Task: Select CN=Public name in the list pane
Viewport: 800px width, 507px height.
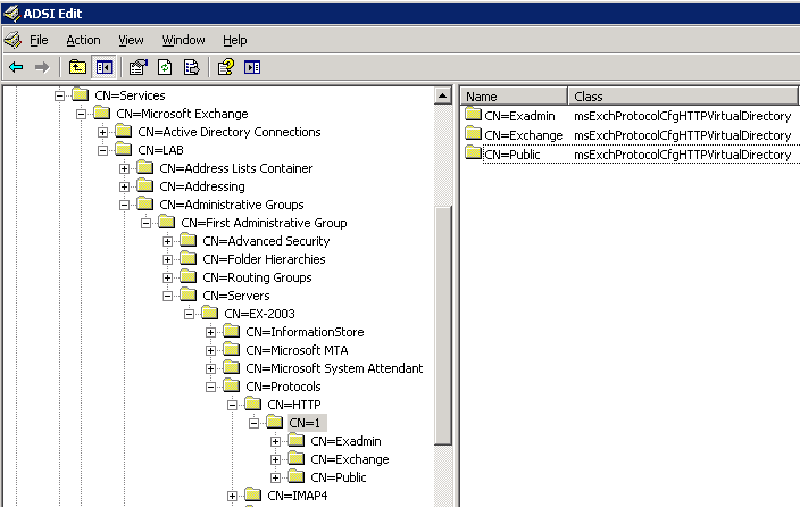Action: click(x=512, y=154)
